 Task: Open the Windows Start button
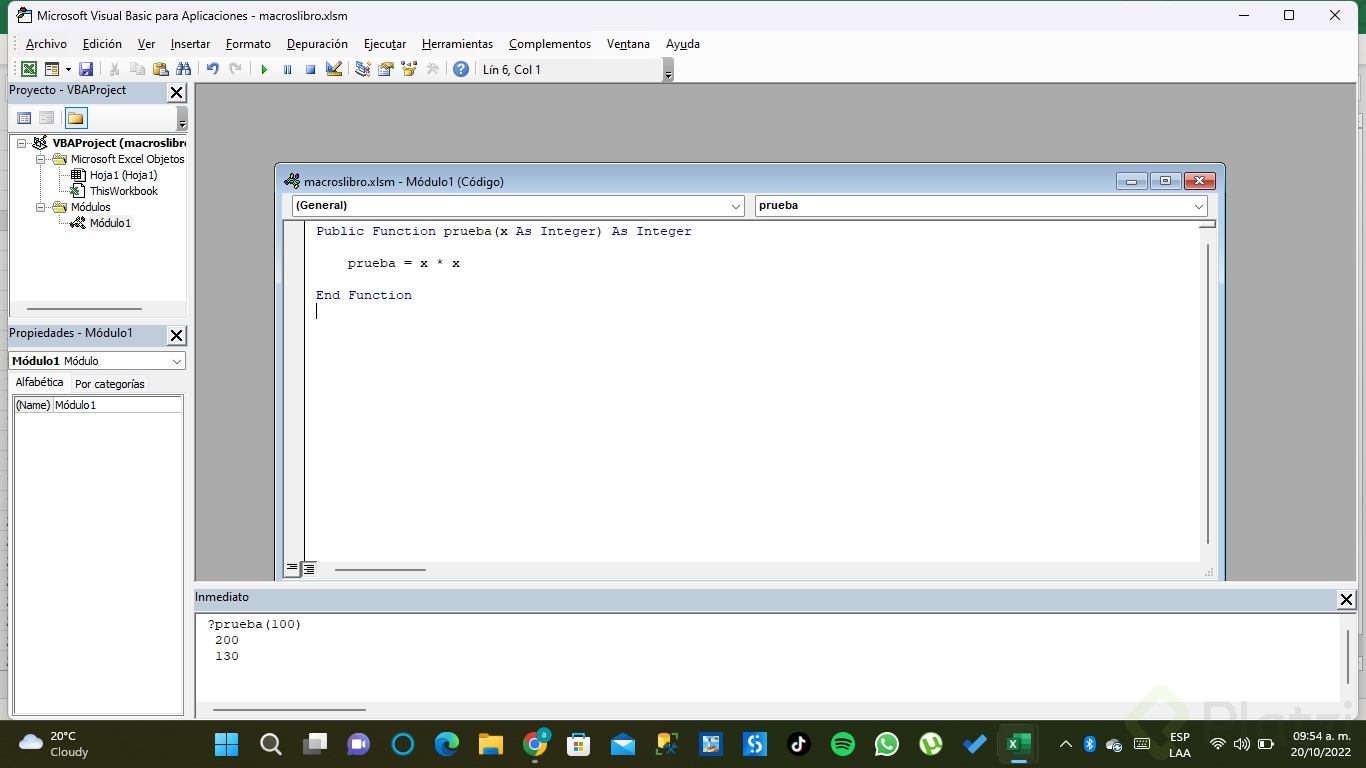[227, 744]
